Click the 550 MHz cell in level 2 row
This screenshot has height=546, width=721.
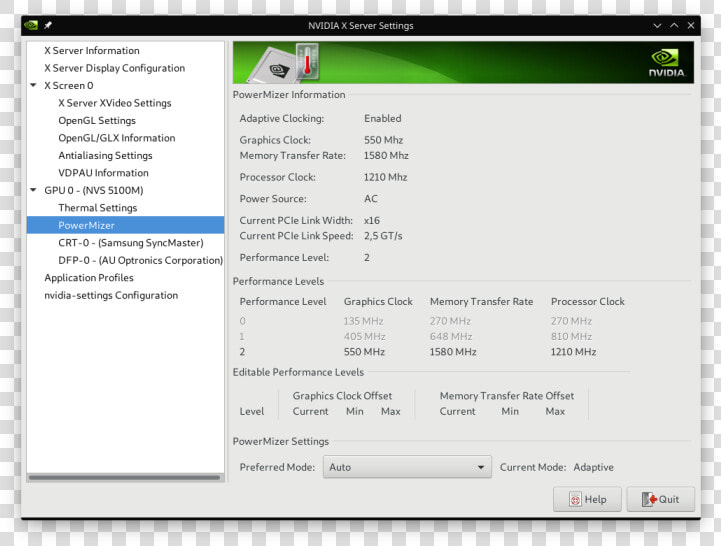click(364, 352)
